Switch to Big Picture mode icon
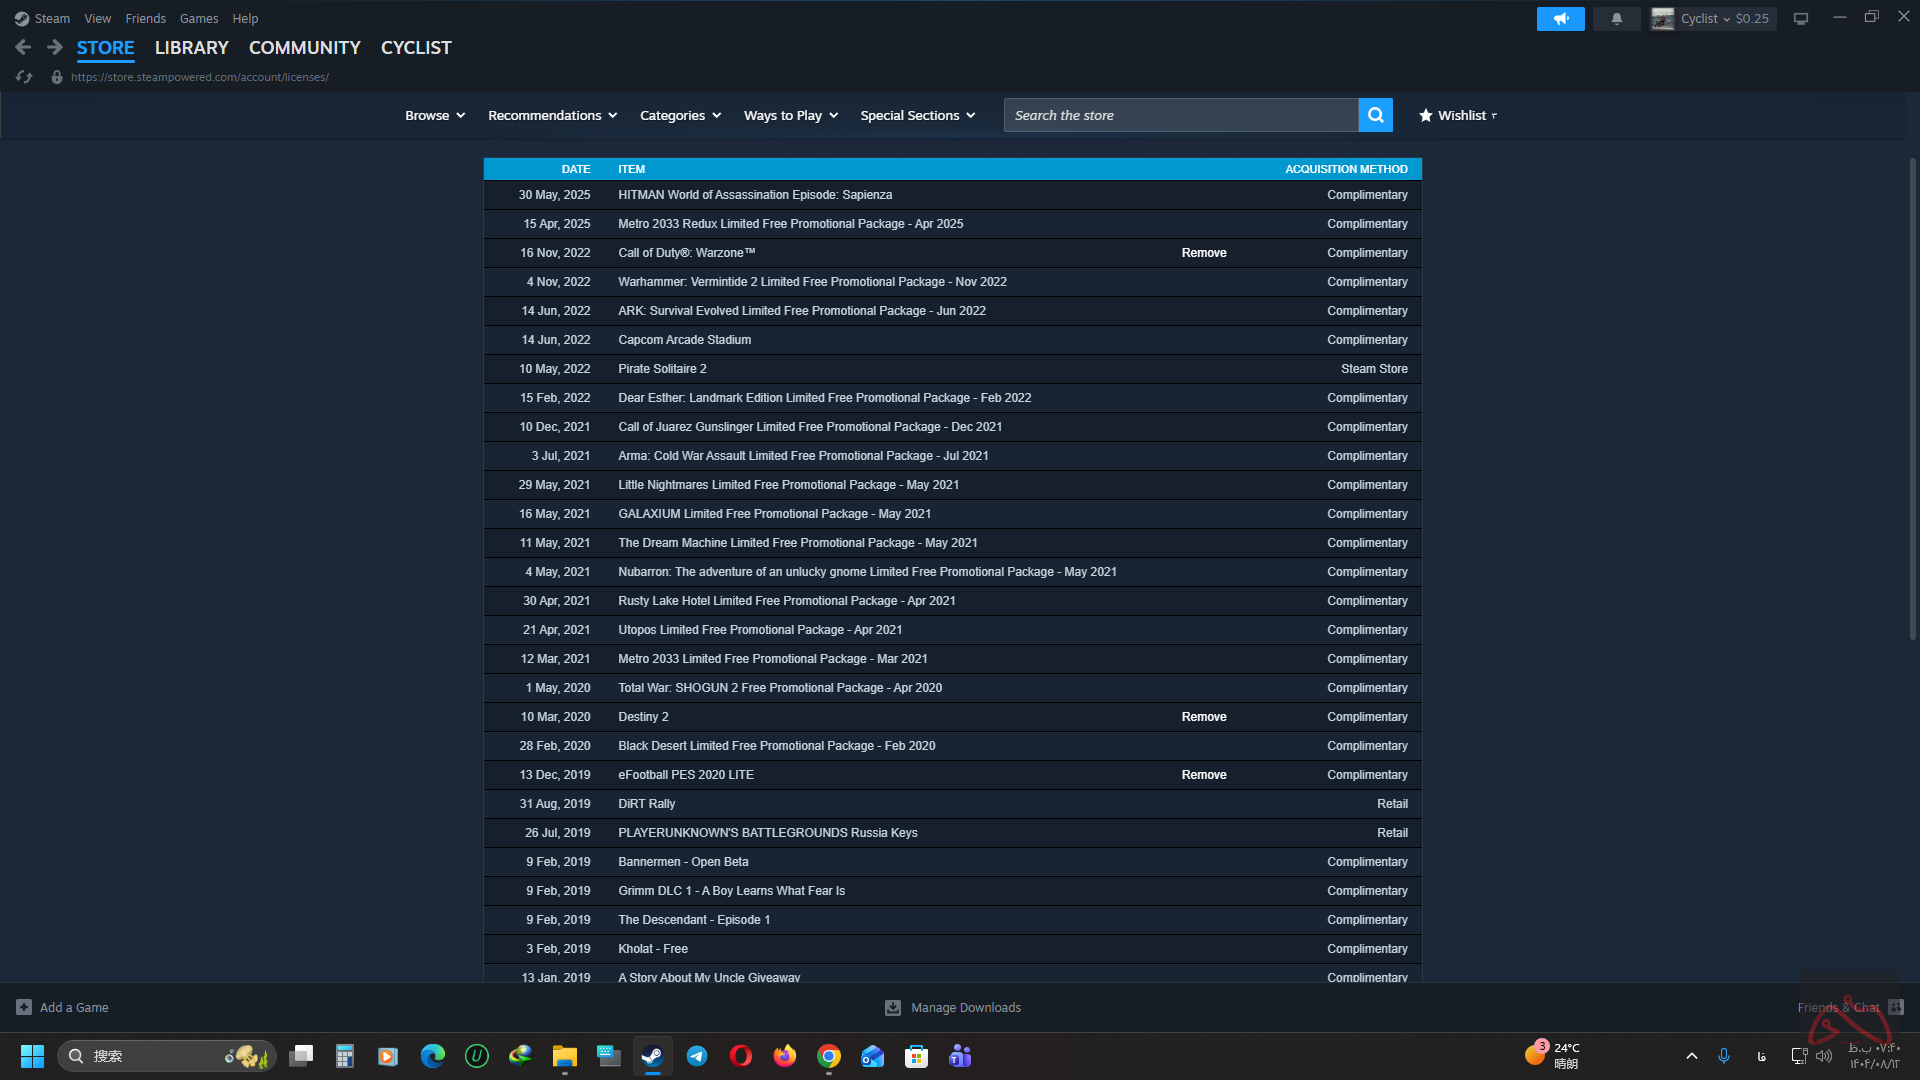Image resolution: width=1920 pixels, height=1080 pixels. tap(1800, 19)
